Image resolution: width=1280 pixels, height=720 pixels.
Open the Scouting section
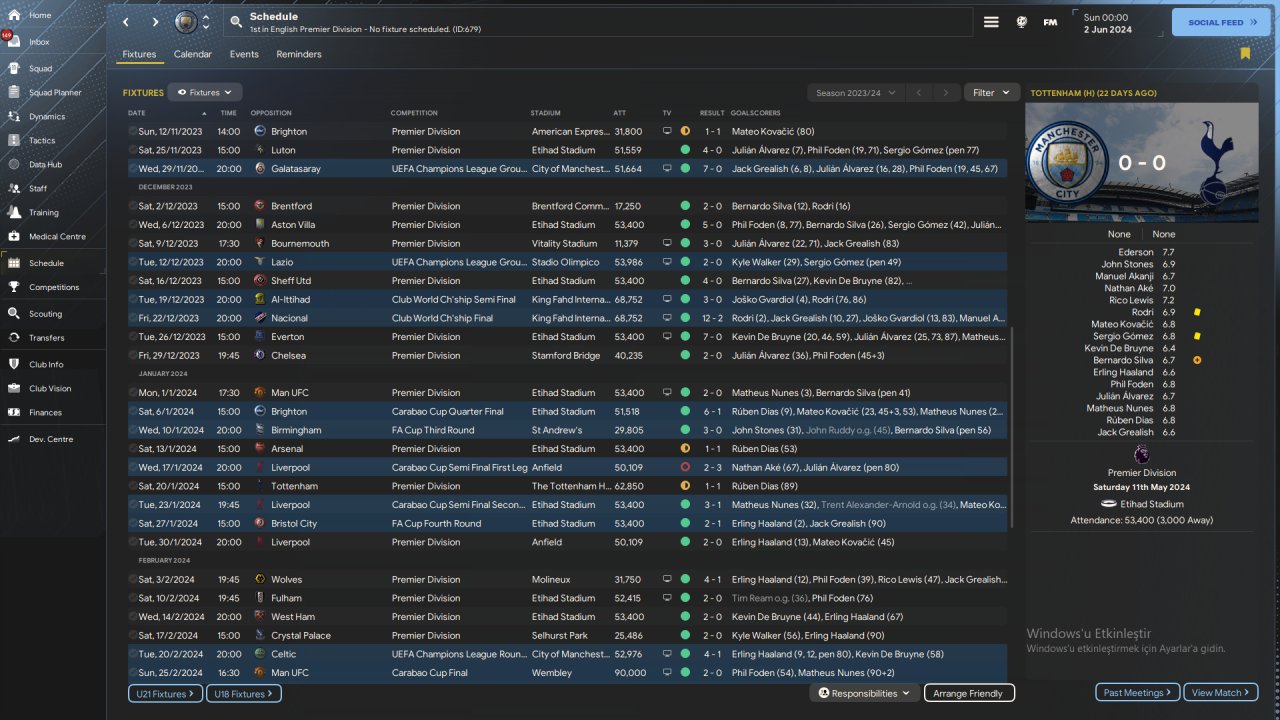coord(45,313)
